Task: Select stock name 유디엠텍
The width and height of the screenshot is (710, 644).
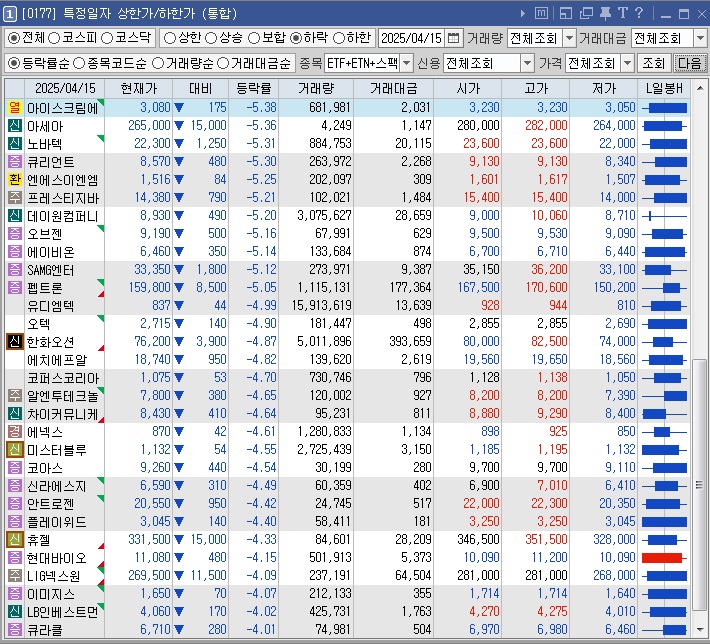Action: tap(50, 306)
